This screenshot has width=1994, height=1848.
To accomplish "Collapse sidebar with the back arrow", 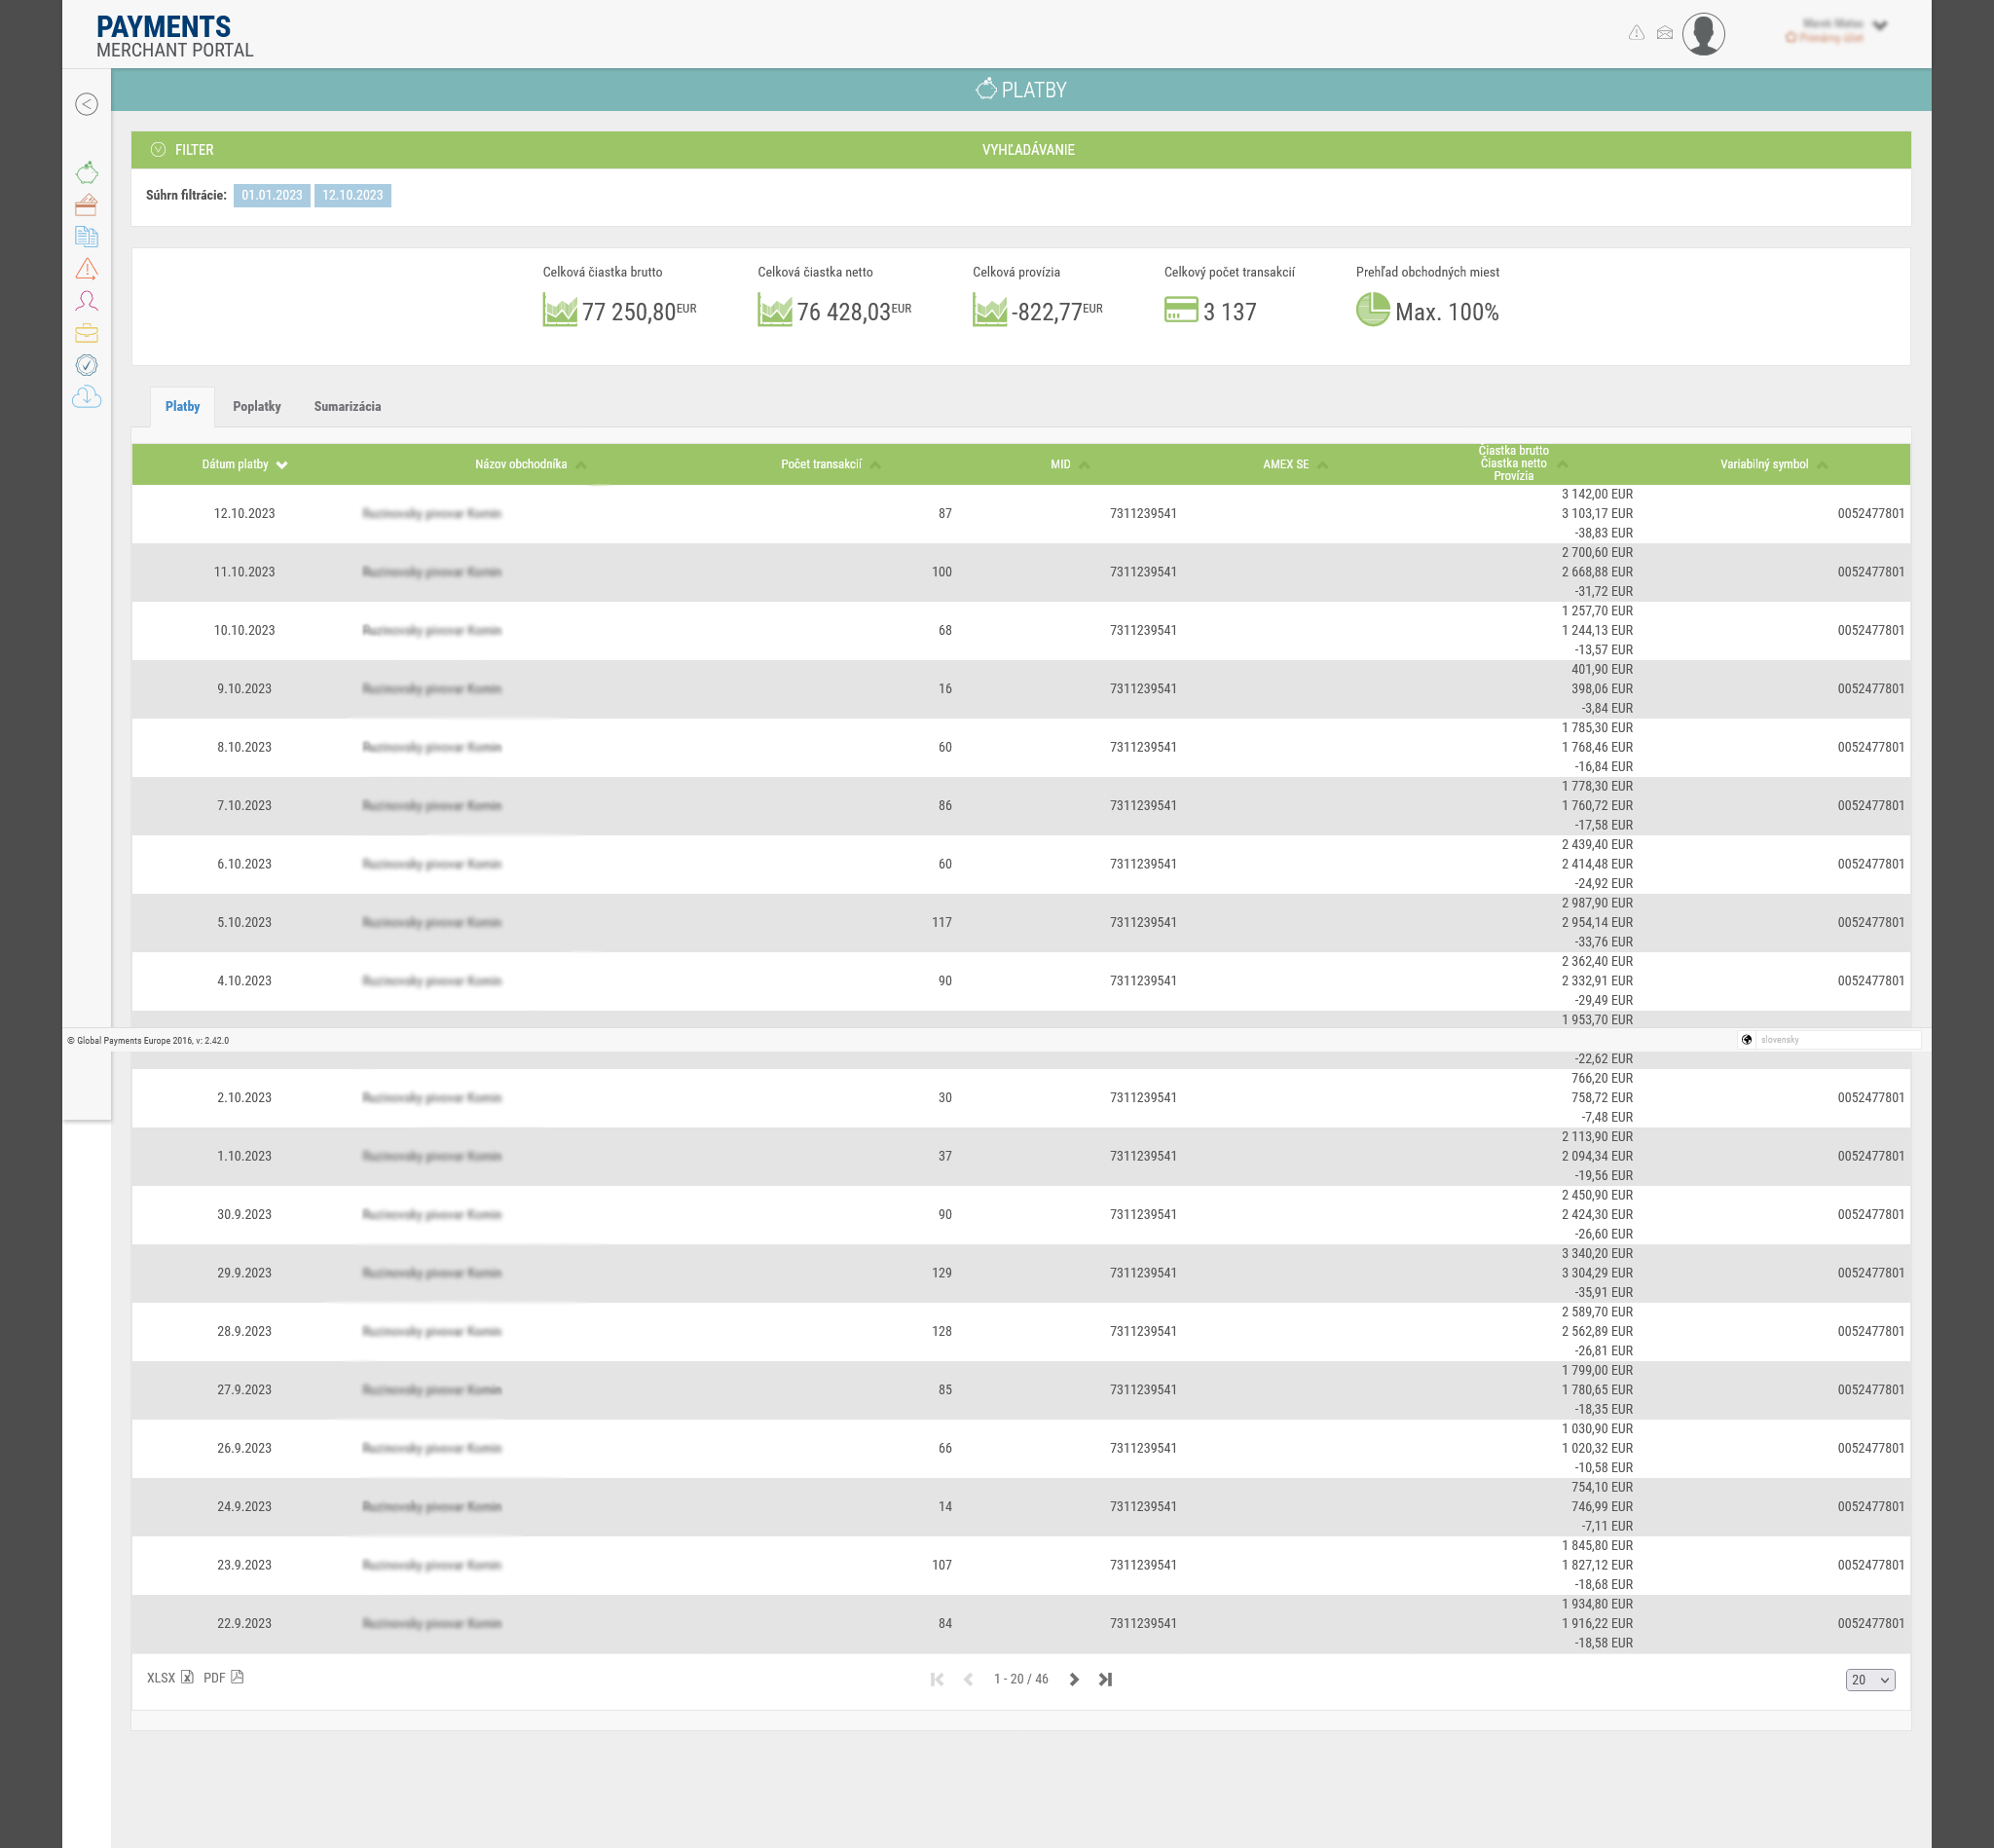I will [x=87, y=104].
